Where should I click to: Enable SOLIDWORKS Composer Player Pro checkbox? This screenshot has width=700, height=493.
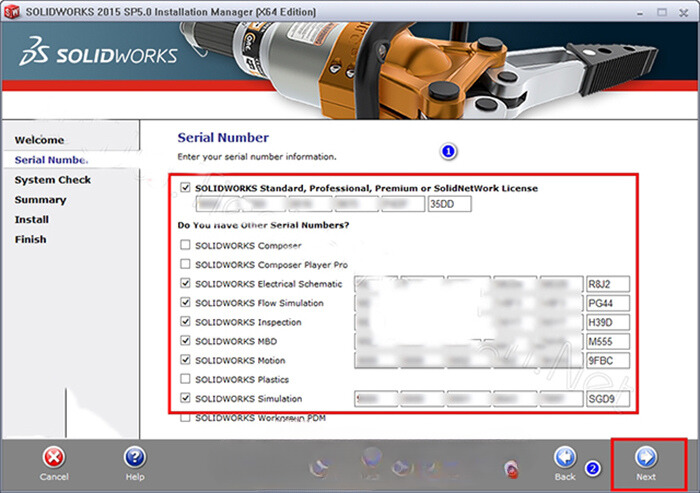(x=185, y=264)
